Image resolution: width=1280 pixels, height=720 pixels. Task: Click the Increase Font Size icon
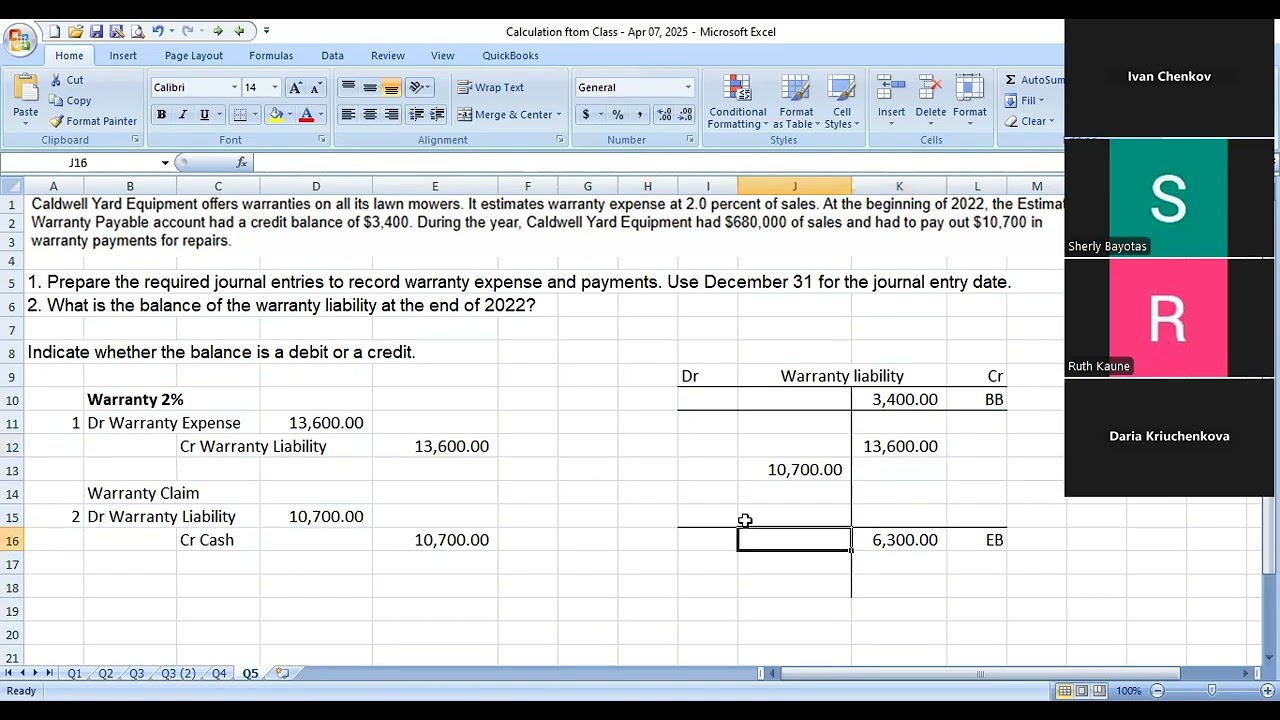(x=295, y=88)
